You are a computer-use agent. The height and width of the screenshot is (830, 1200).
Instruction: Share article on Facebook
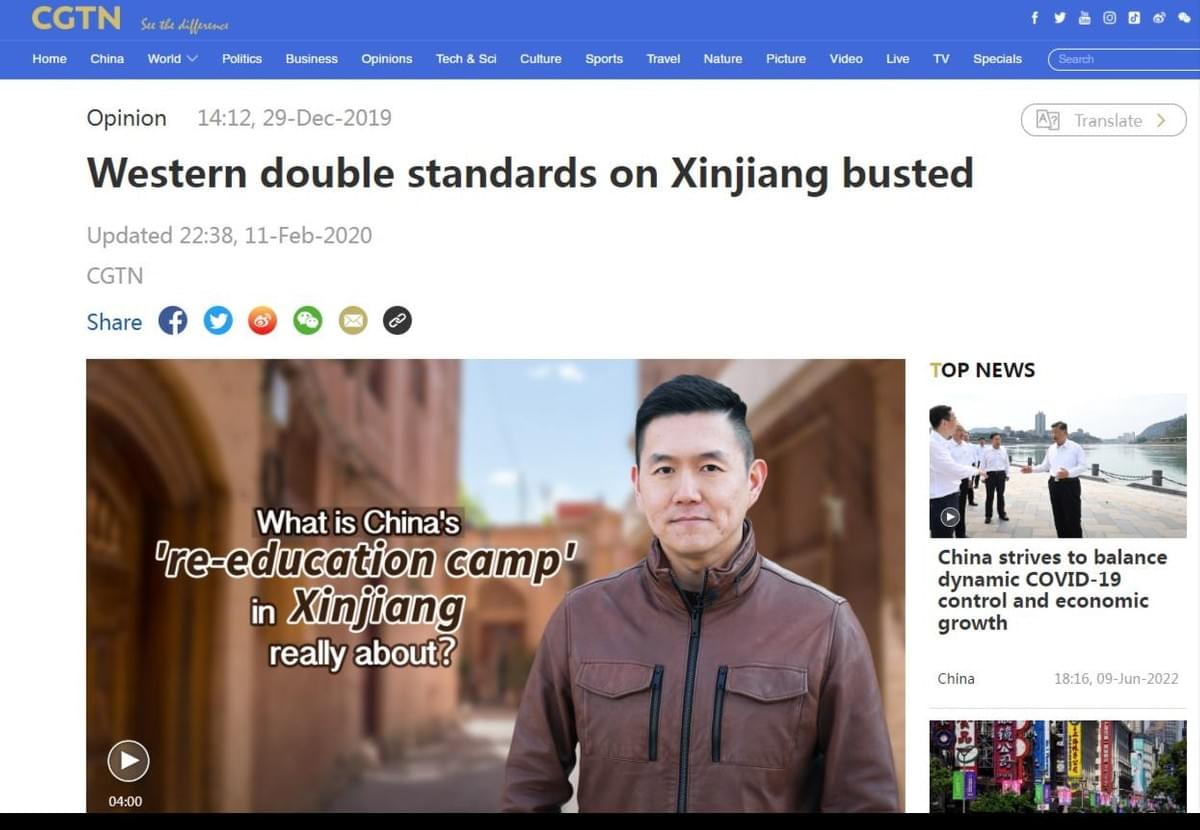coord(173,321)
